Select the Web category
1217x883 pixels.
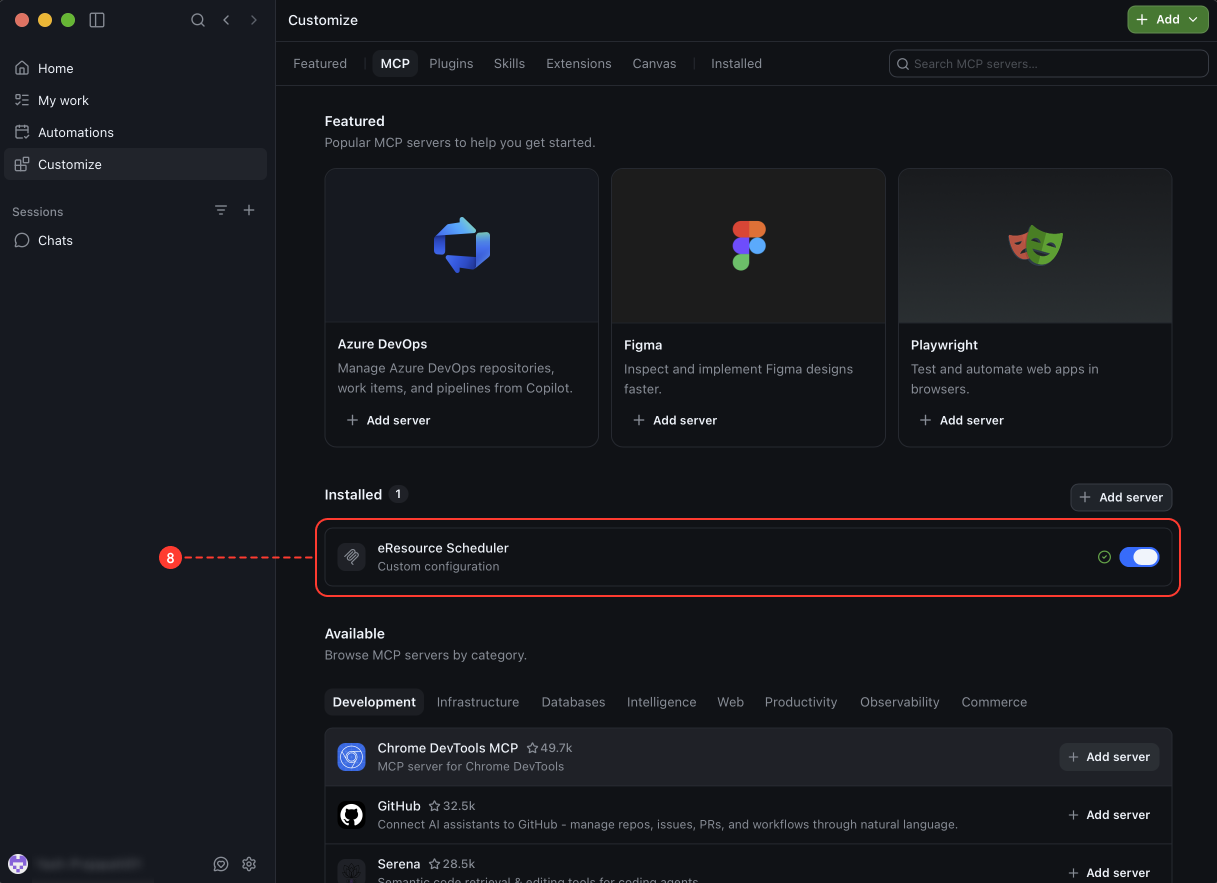[730, 702]
